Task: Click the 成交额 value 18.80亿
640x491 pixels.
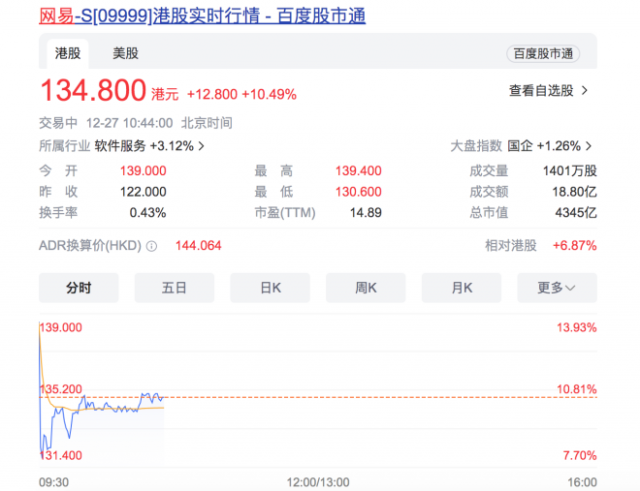Action: pos(575,192)
